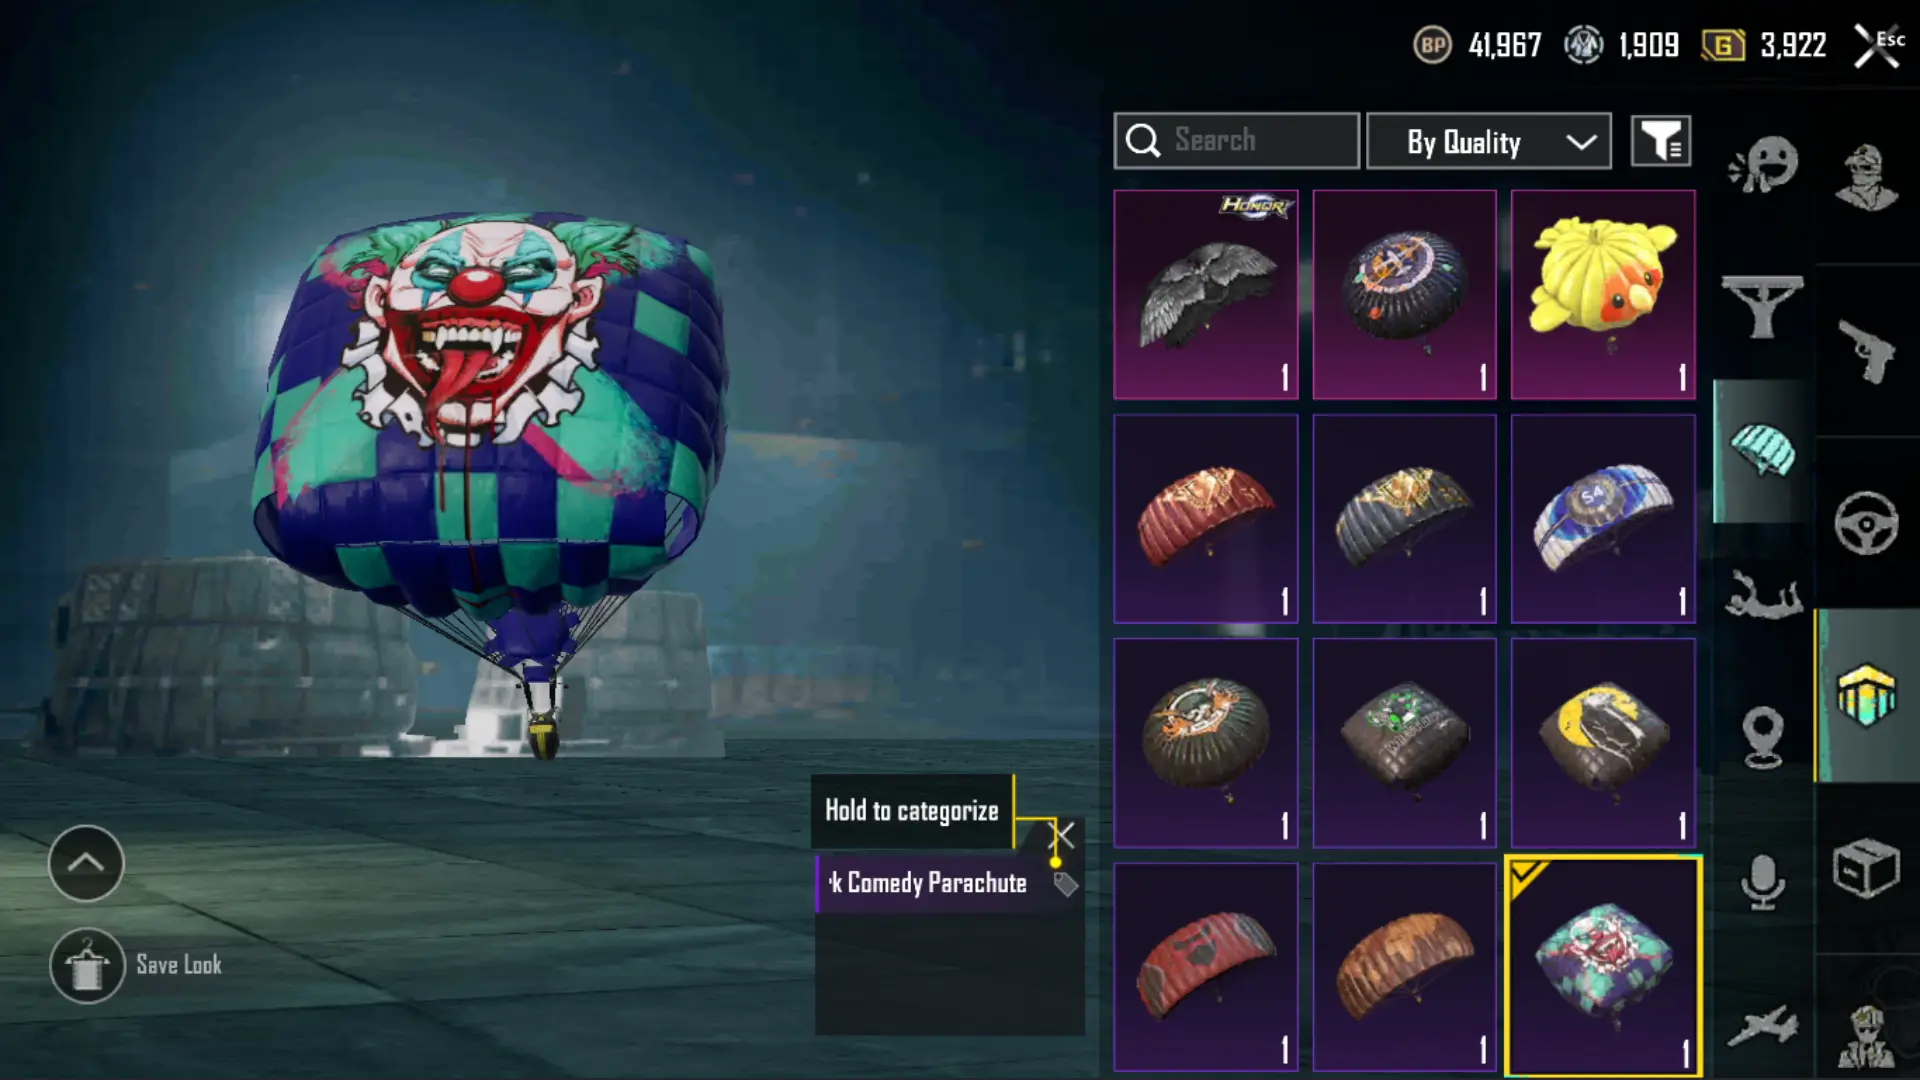
Task: Select the microphone voice pack category
Action: coord(1763,882)
